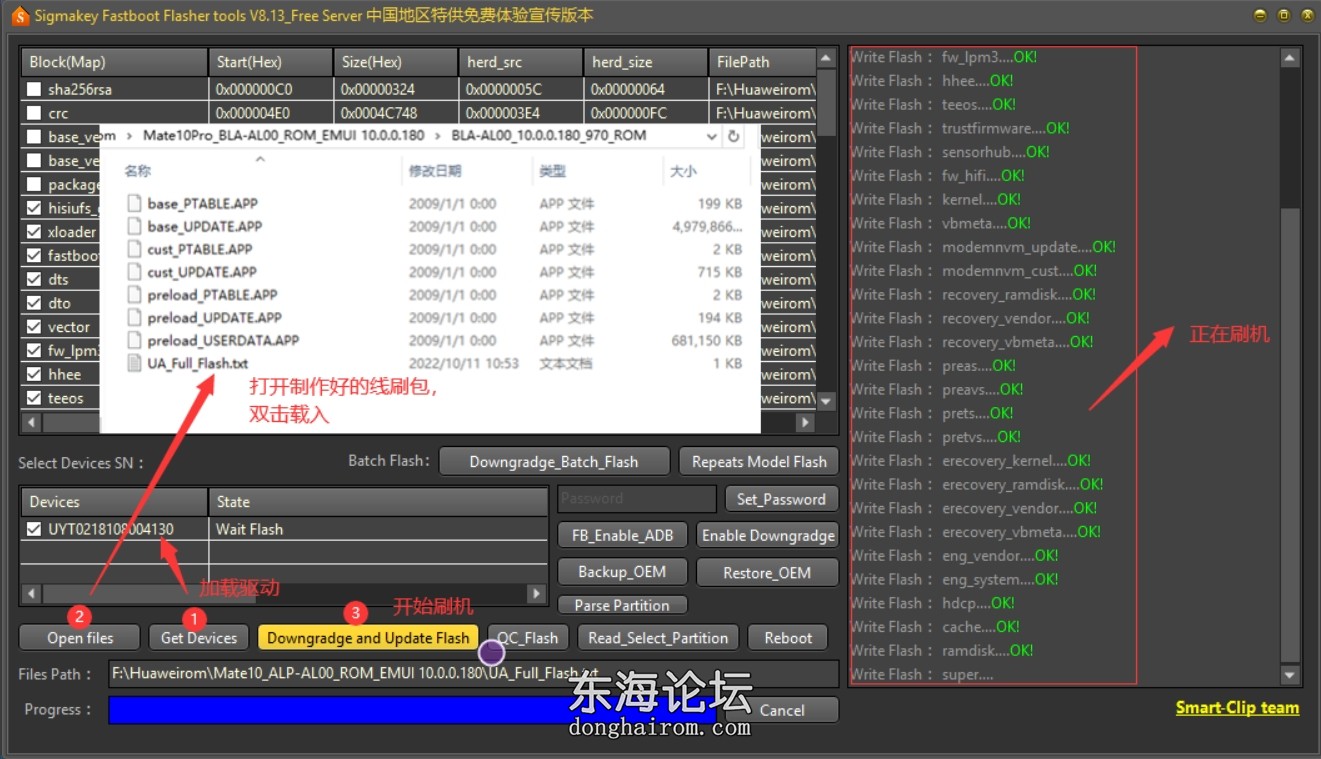The image size is (1321, 759).
Task: Click the Enable Downgradge button
Action: pos(768,536)
